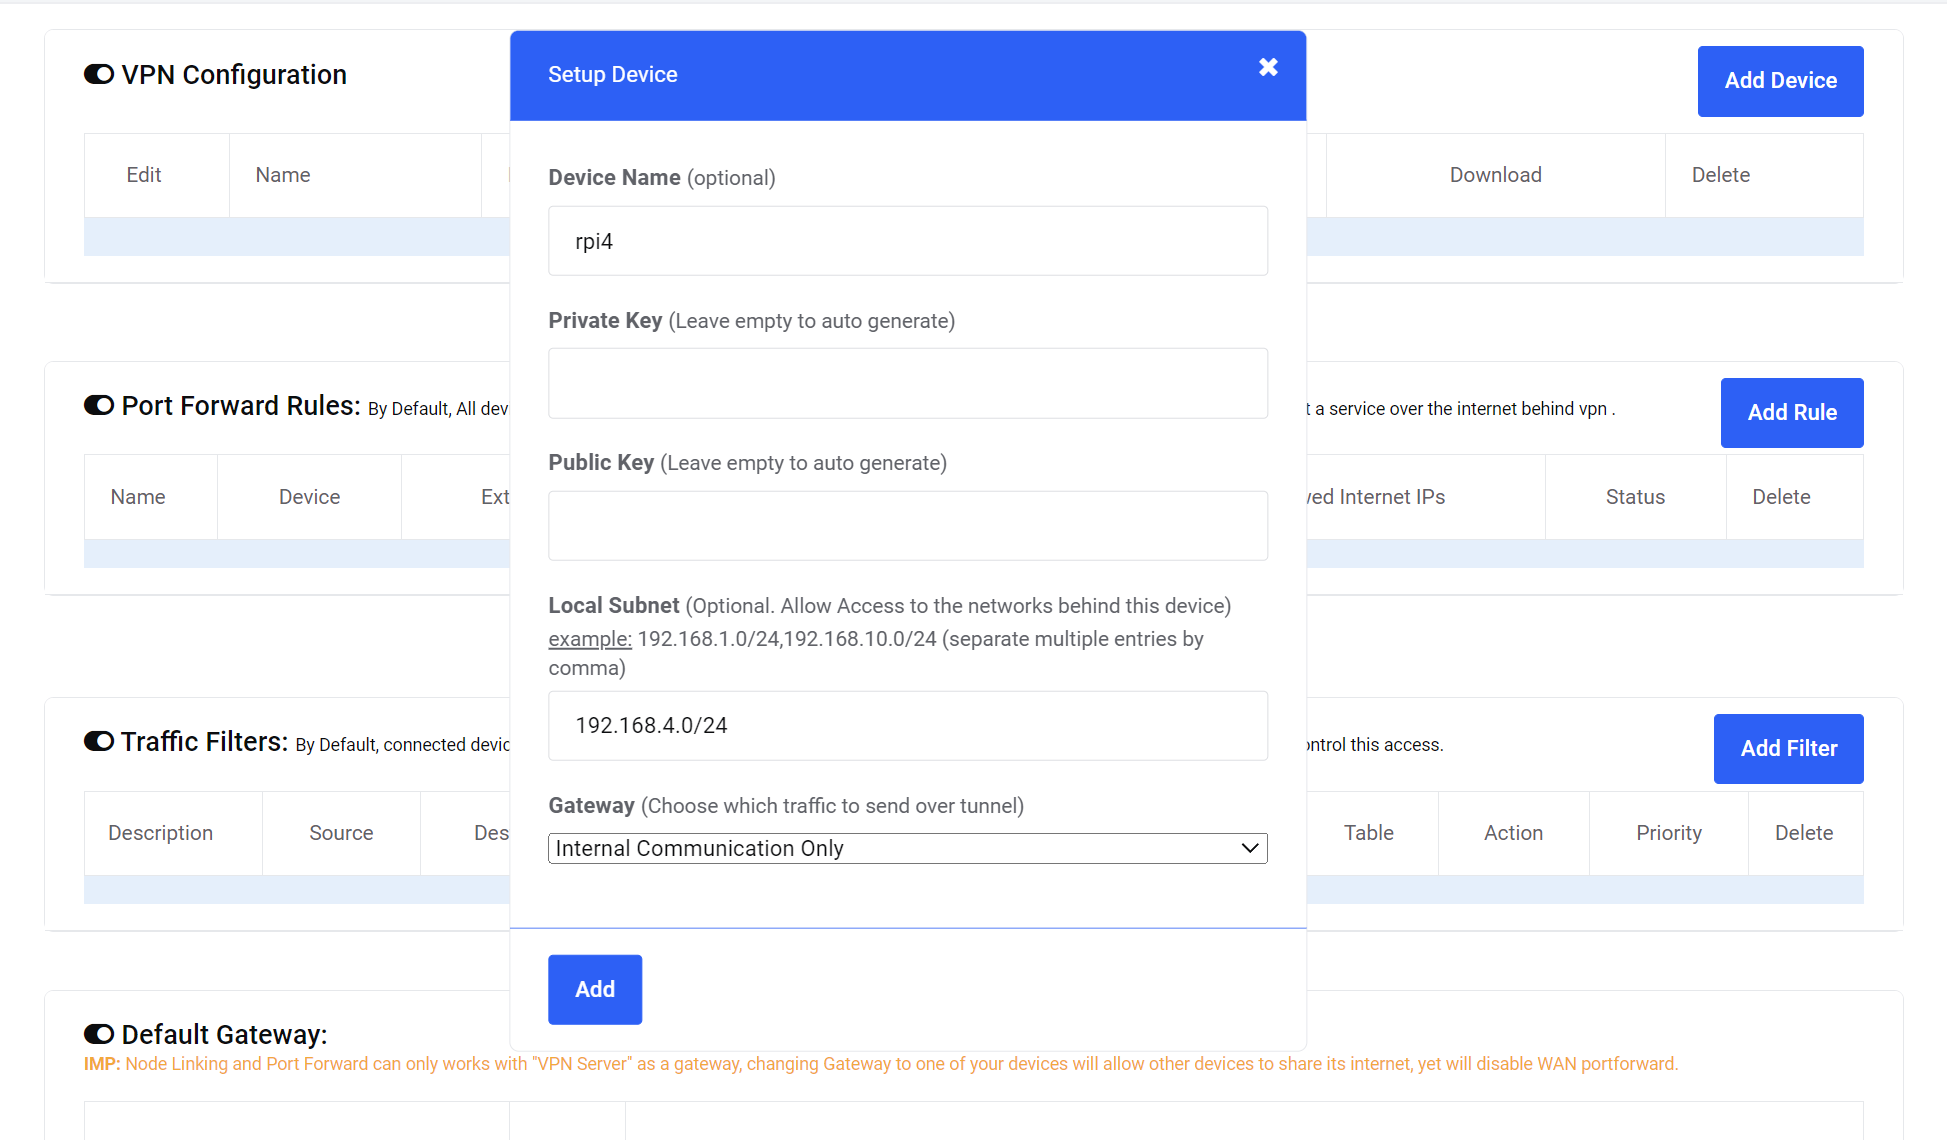This screenshot has width=1947, height=1140.
Task: Click into the Public Key field
Action: 907,525
